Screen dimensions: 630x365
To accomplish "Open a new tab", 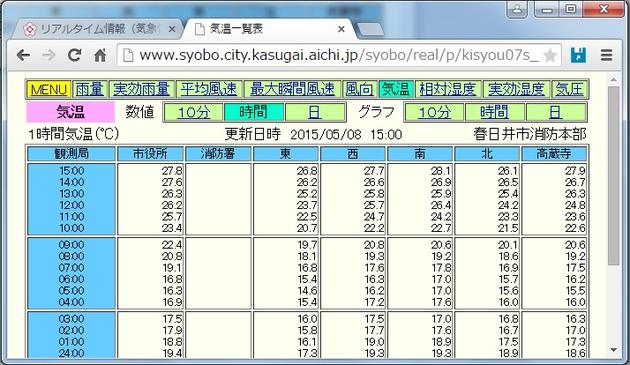I will point(370,30).
